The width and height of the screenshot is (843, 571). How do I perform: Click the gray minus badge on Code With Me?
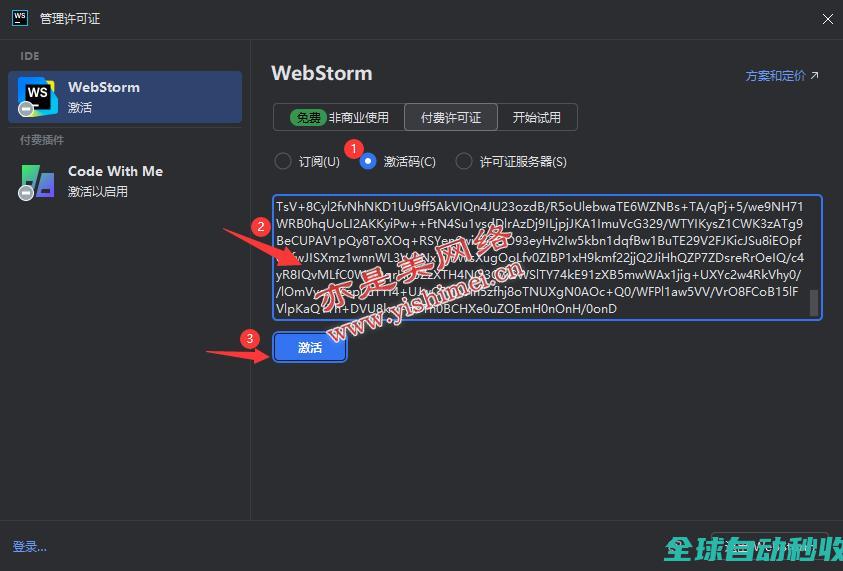coord(25,193)
